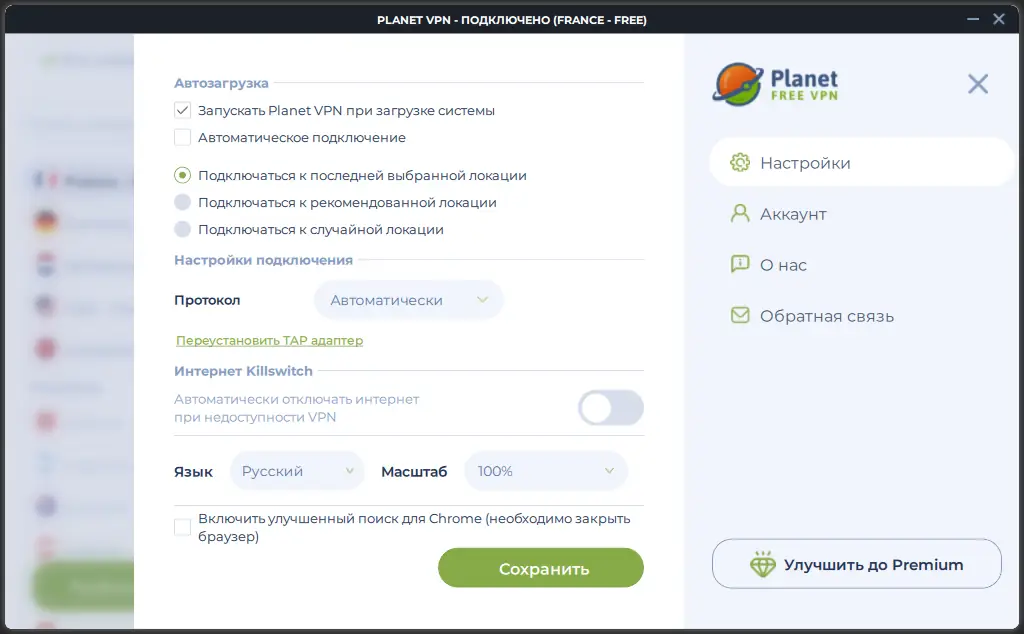The image size is (1024, 634).
Task: Close the settings panel with the X
Action: (978, 84)
